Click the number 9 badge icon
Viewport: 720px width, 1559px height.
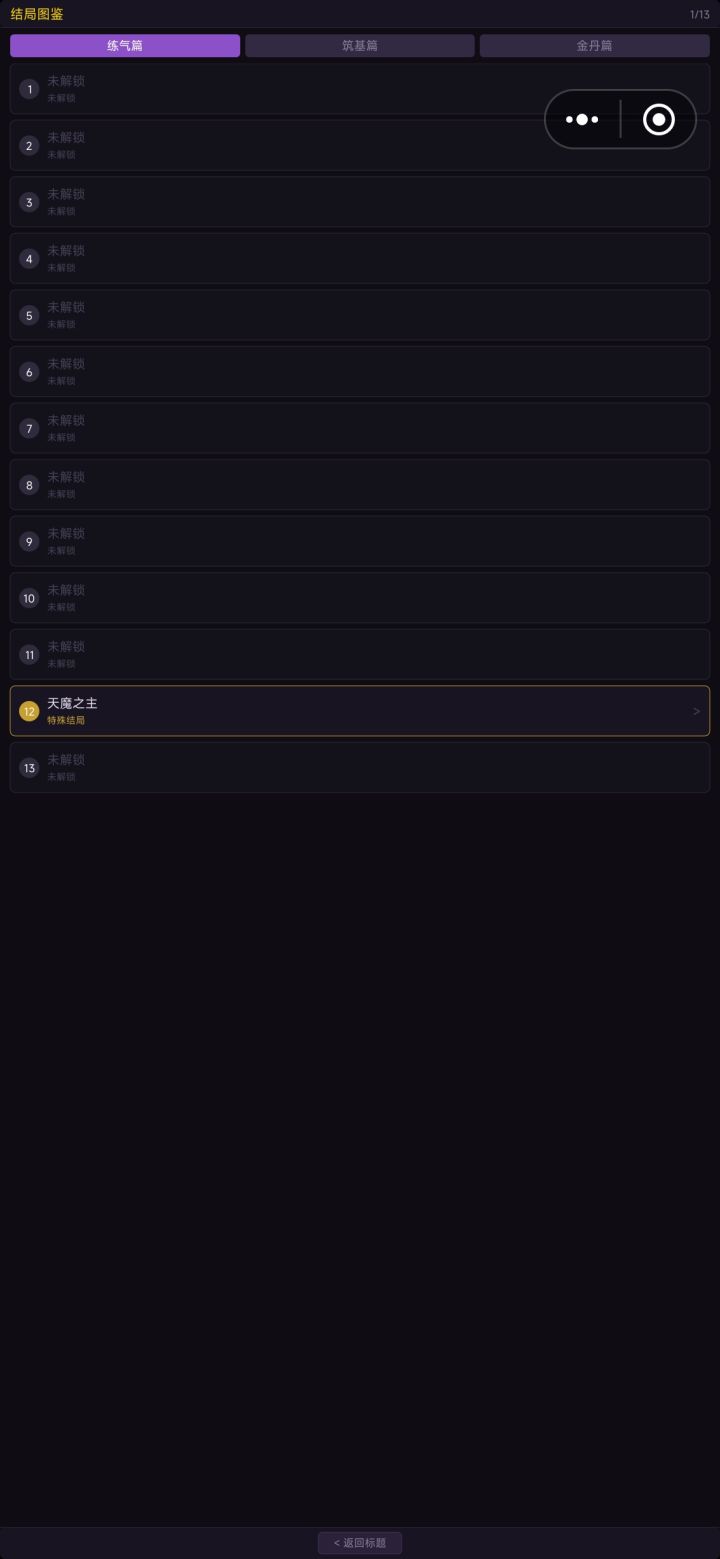coord(29,542)
